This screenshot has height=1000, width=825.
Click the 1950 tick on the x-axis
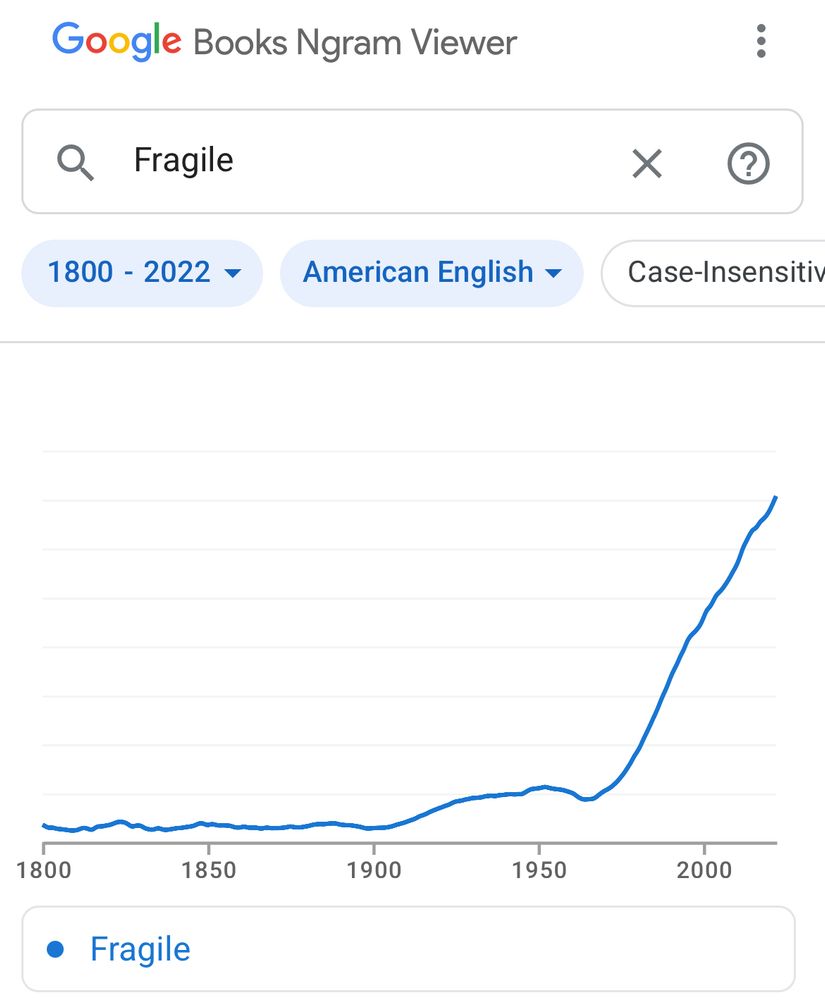pos(539,869)
